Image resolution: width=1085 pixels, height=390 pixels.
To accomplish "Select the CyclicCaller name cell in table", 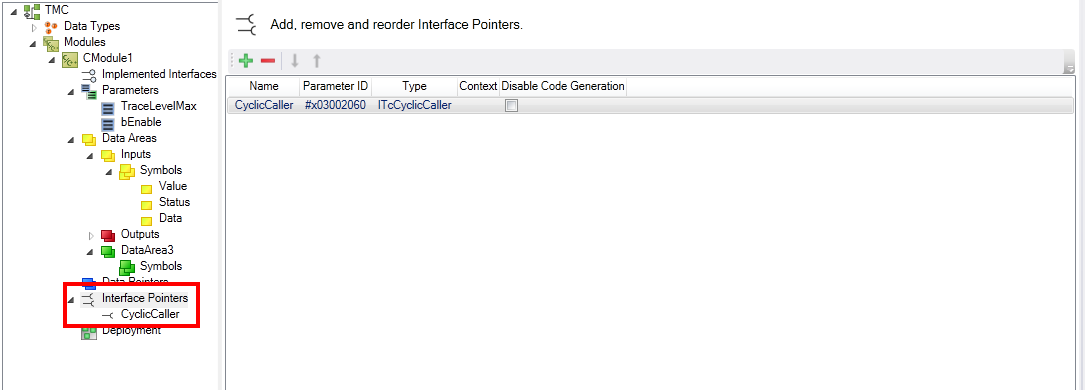I will [x=264, y=106].
